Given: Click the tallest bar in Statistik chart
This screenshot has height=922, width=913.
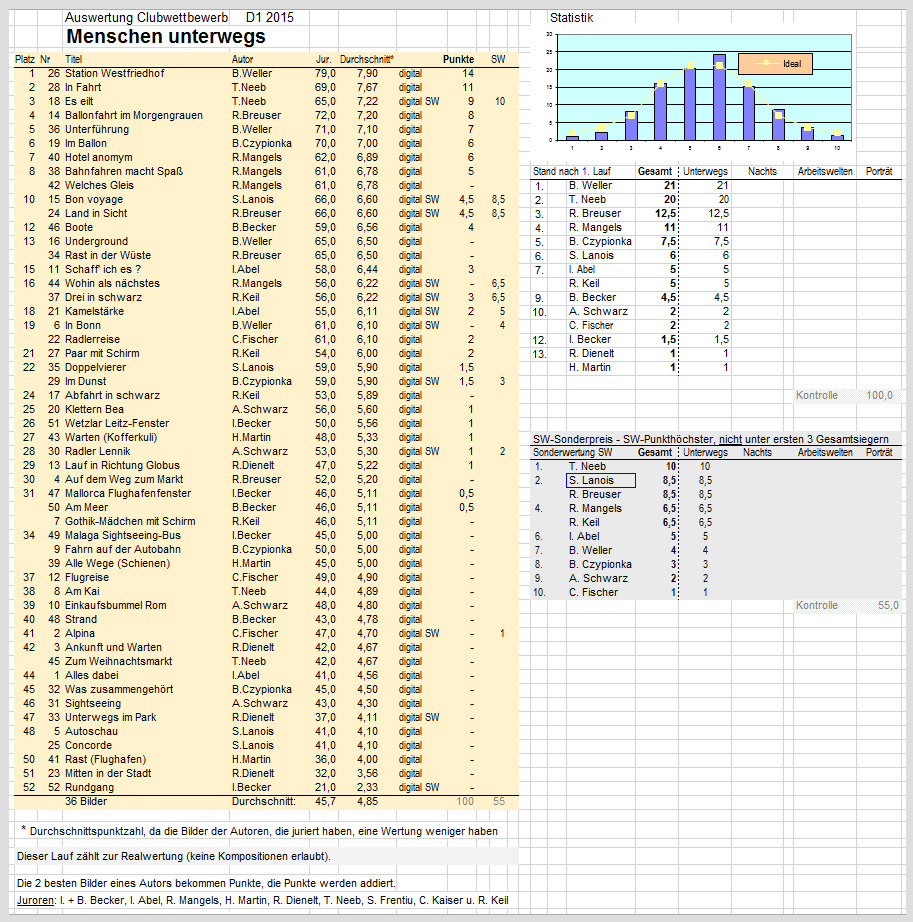Looking at the screenshot, I should pyautogui.click(x=719, y=97).
